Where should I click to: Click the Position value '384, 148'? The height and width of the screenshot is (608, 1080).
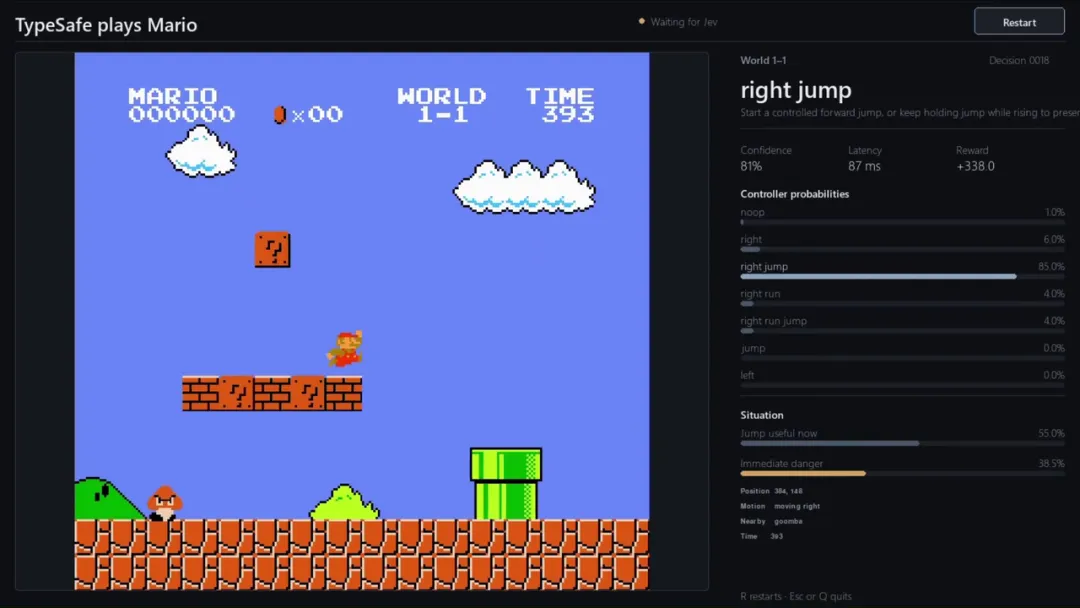click(x=788, y=491)
